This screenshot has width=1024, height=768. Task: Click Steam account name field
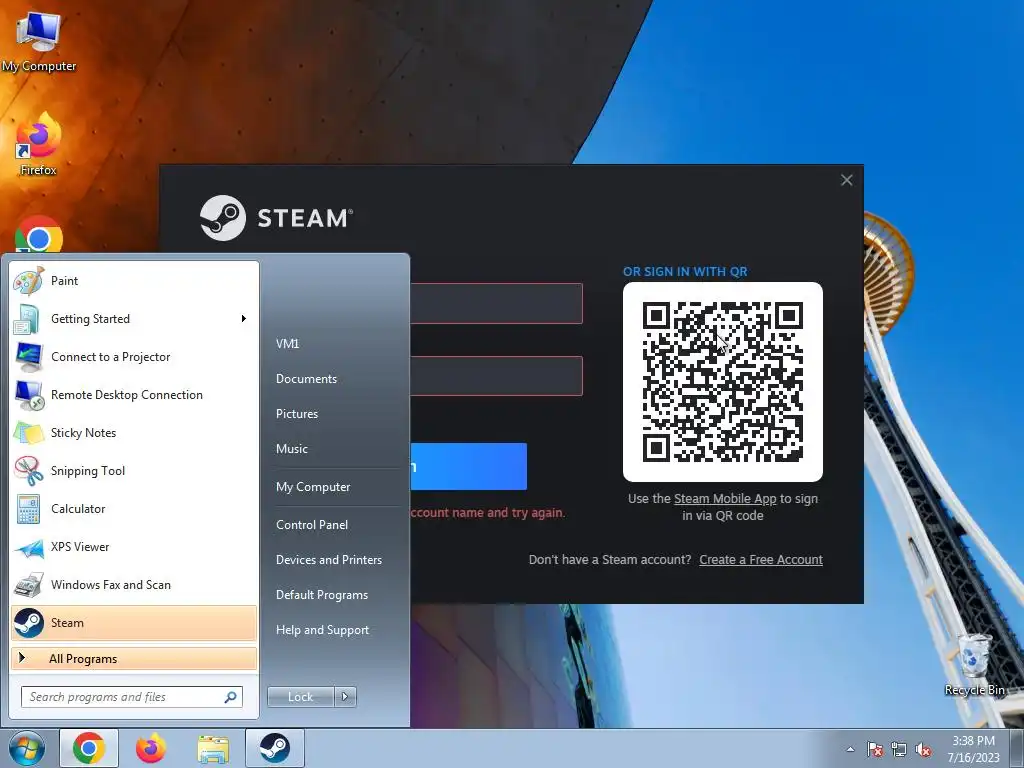point(496,303)
